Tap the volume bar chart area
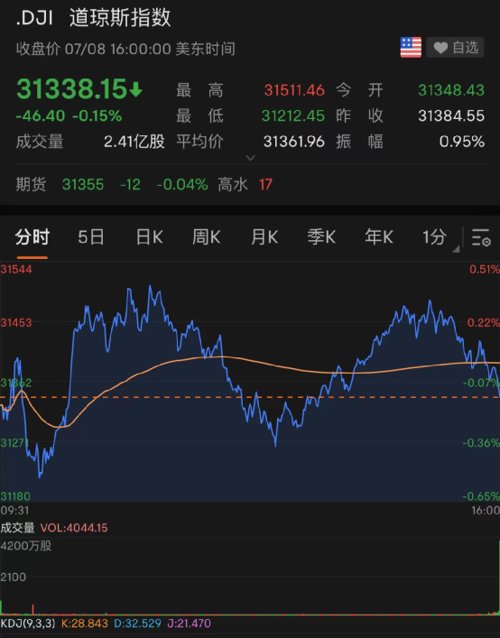 (x=250, y=576)
